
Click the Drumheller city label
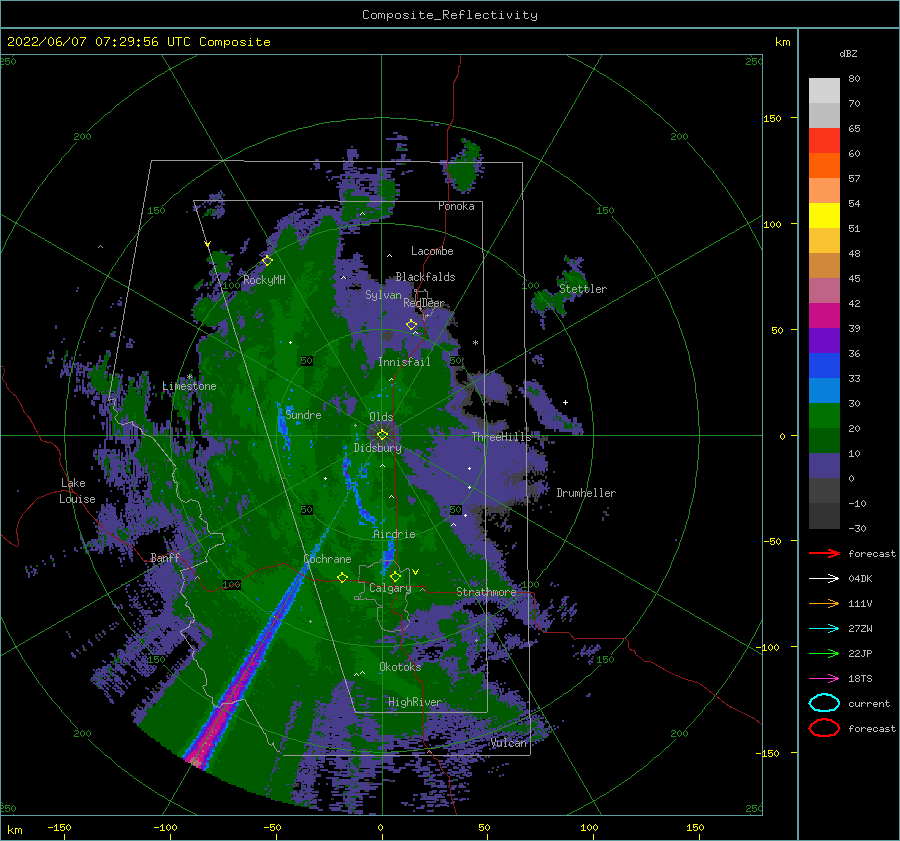[x=586, y=493]
